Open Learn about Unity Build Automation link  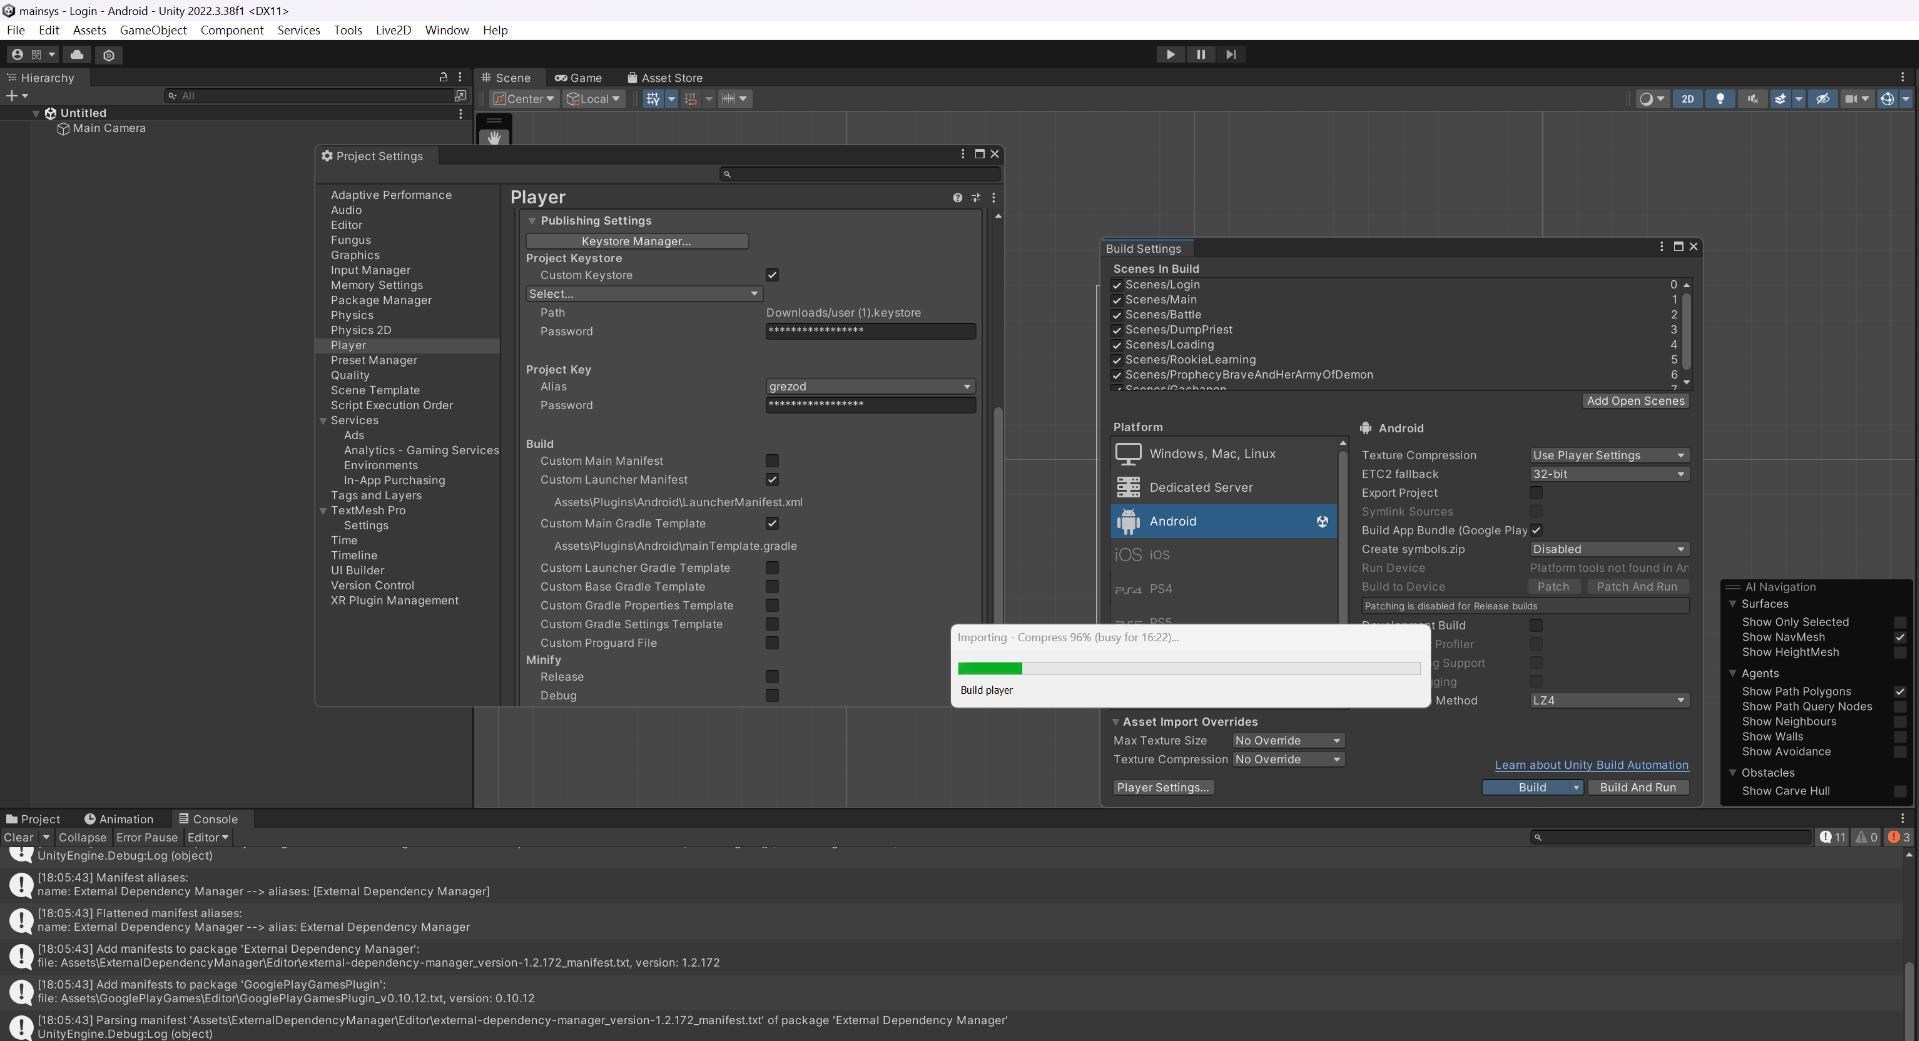click(1591, 765)
